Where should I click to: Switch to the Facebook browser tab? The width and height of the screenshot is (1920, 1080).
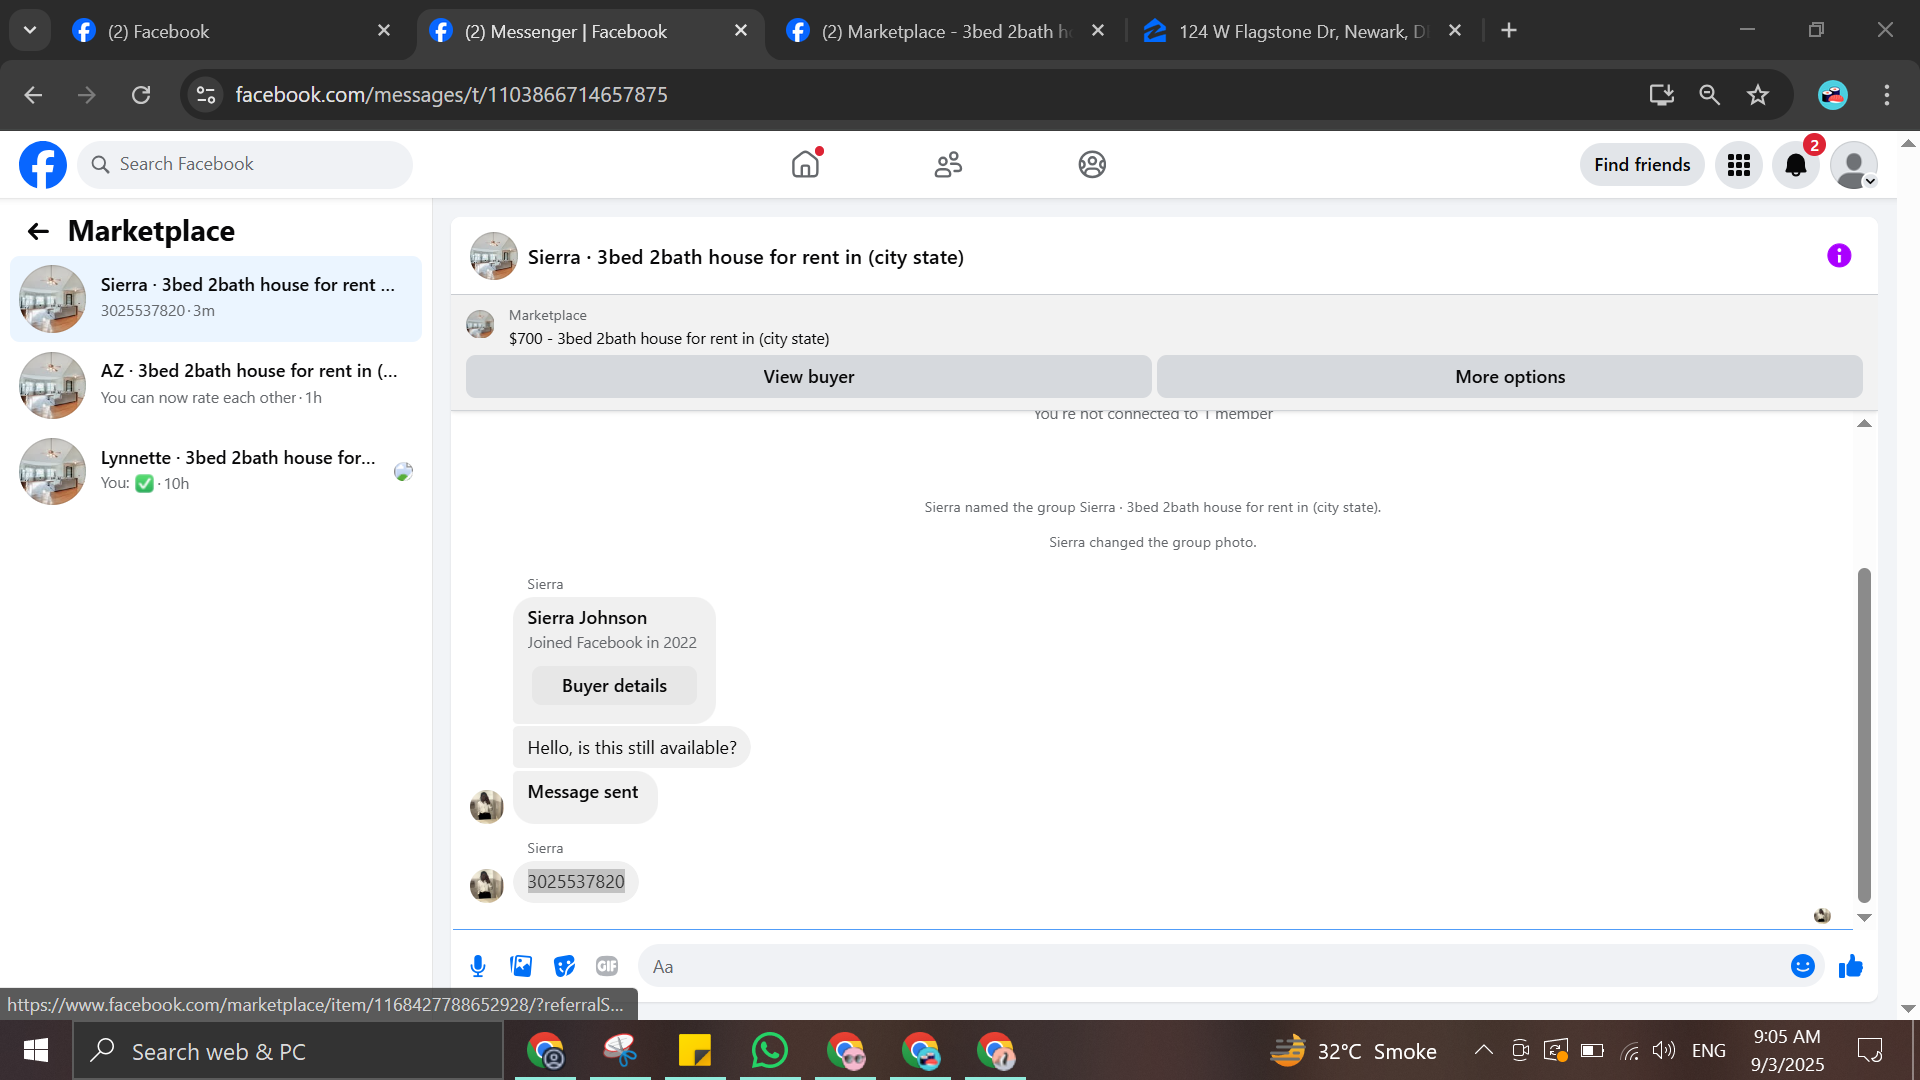pyautogui.click(x=232, y=31)
